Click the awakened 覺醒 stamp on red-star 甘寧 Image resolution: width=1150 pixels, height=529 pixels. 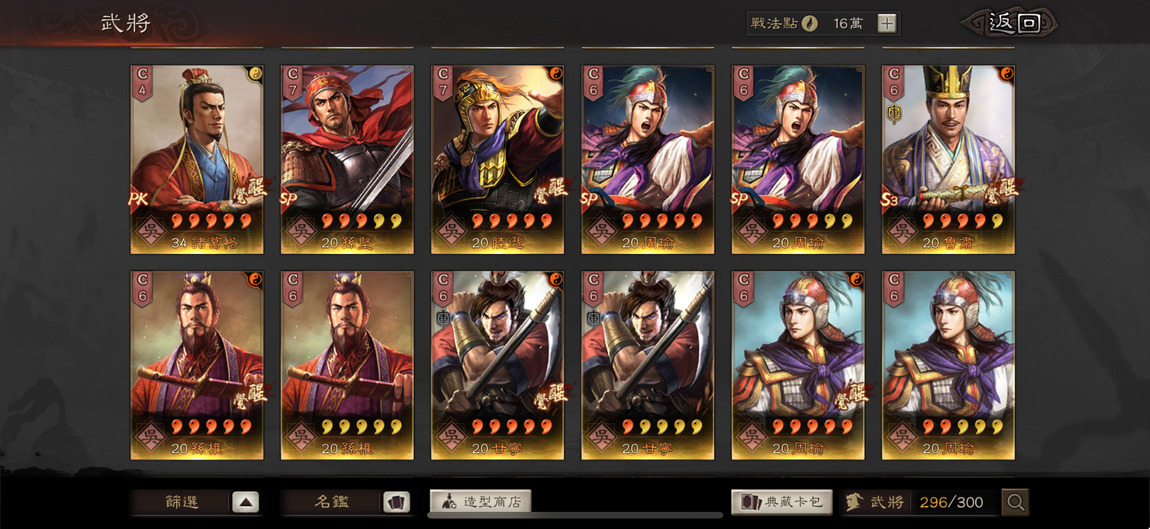[x=548, y=393]
